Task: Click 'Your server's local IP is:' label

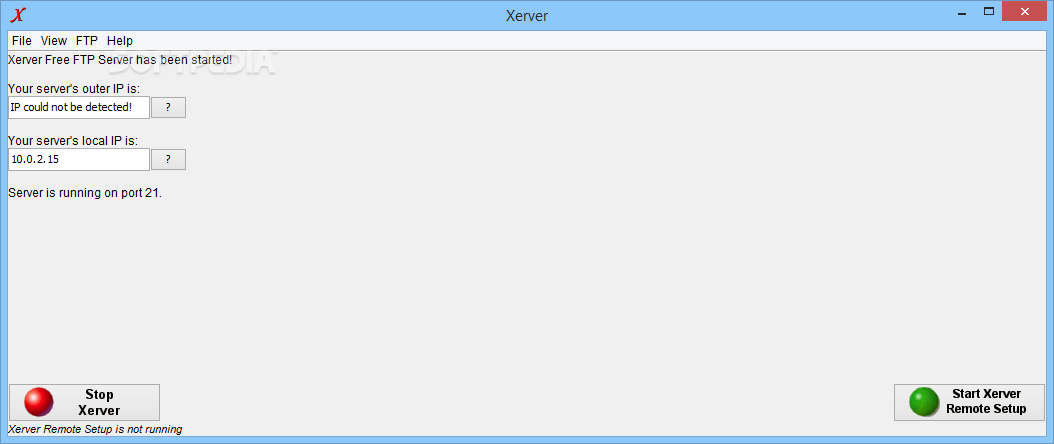Action: pyautogui.click(x=73, y=141)
